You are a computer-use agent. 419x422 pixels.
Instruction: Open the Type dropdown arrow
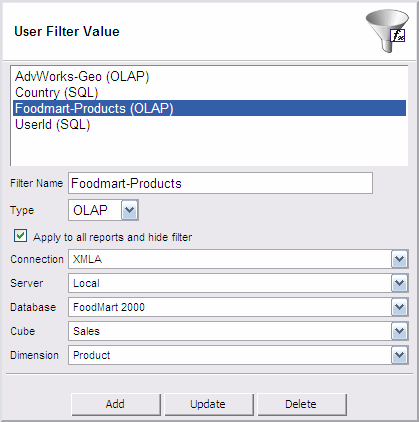point(129,210)
